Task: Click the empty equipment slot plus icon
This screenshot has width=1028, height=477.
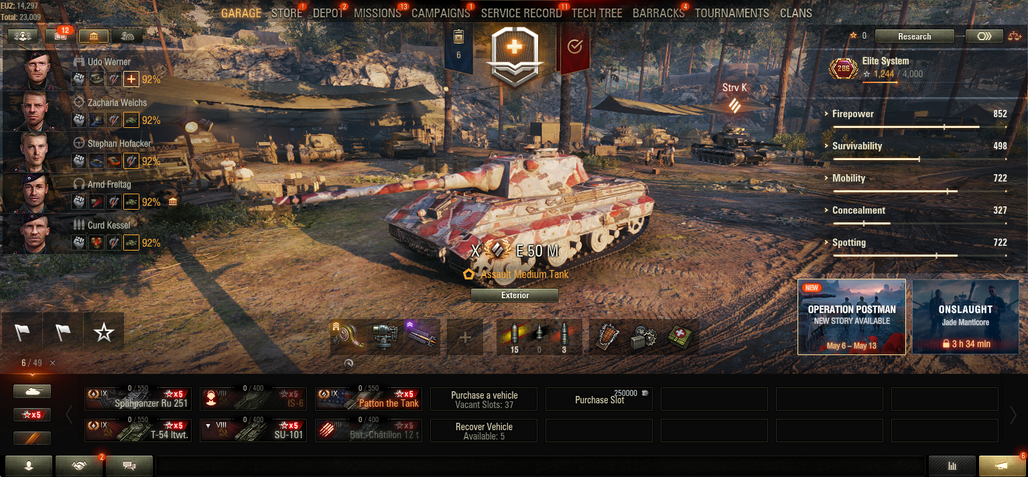Action: (x=465, y=337)
